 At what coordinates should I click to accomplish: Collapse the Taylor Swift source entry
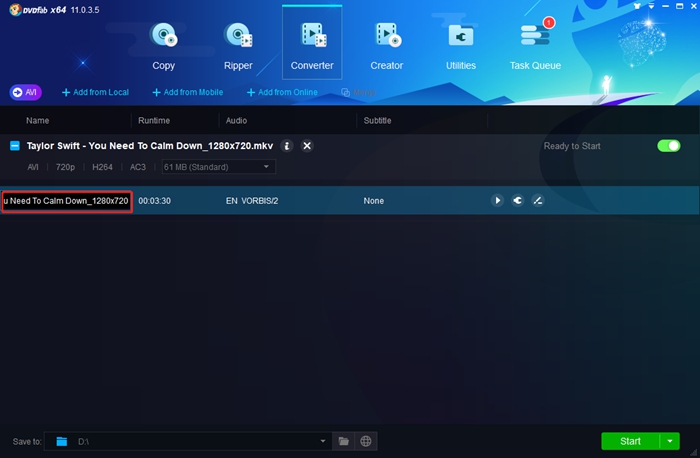(15, 146)
